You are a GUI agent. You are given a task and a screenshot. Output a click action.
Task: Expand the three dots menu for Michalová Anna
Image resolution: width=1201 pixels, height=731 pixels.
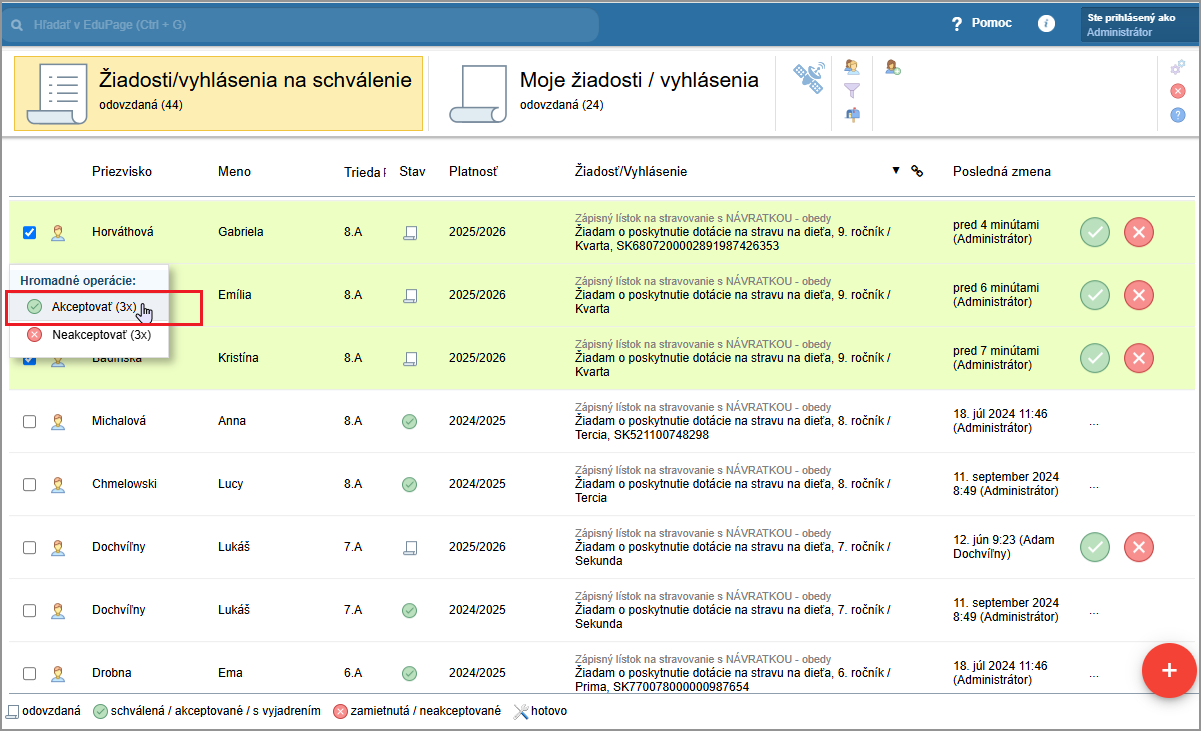[1093, 422]
